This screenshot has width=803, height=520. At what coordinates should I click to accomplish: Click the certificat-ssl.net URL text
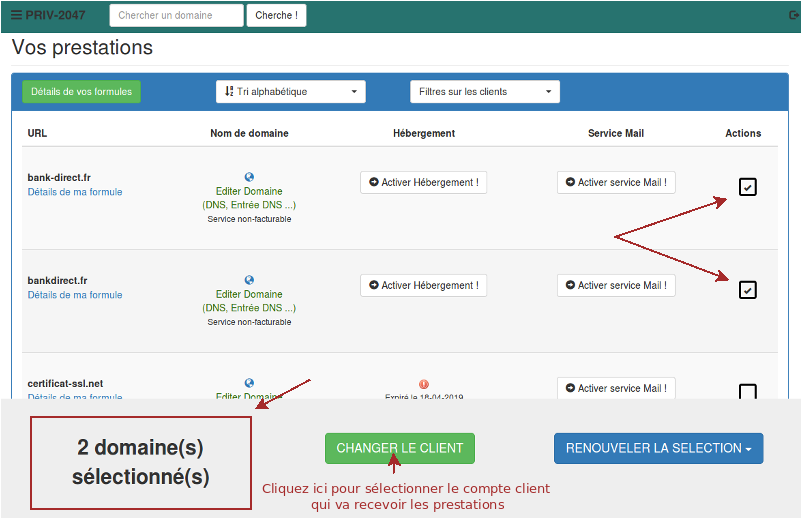coord(65,384)
